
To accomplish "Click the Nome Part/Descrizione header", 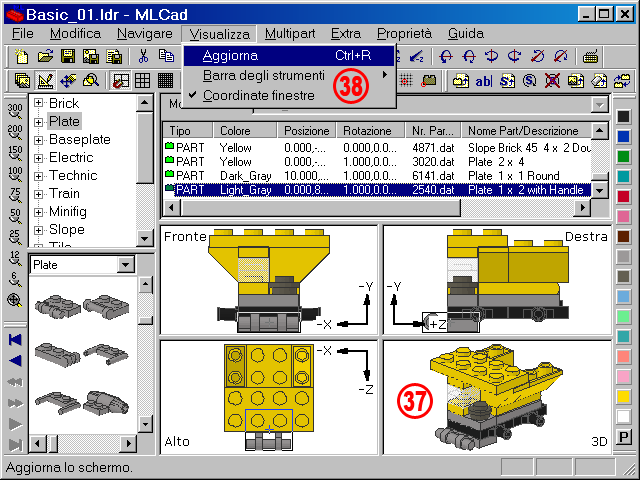I will click(526, 131).
